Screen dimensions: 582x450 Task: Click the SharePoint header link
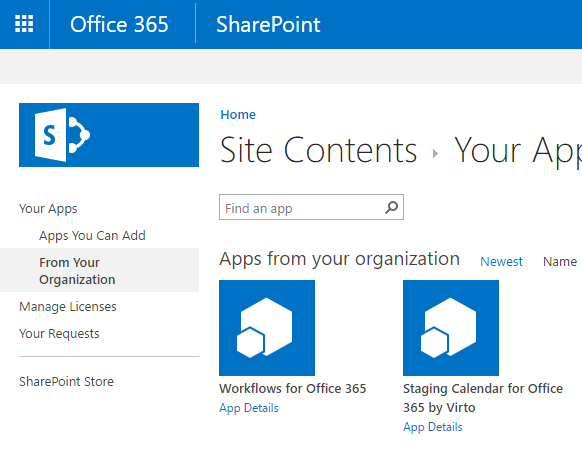coord(268,25)
